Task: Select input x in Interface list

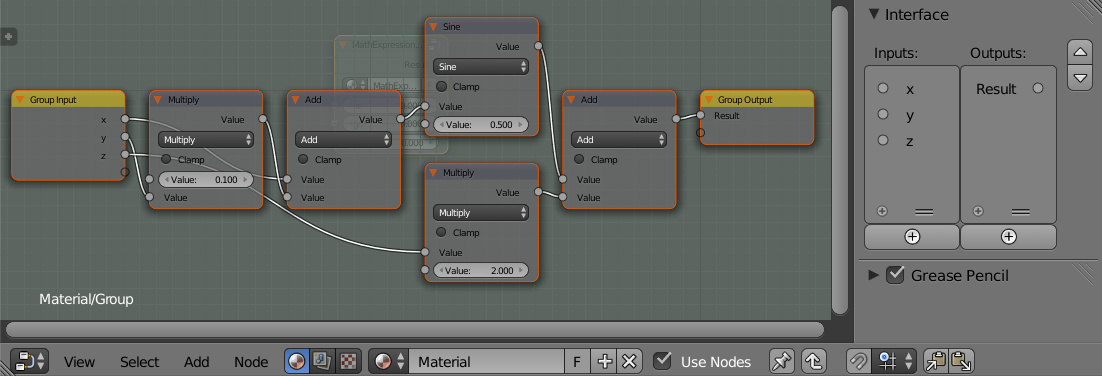Action: pyautogui.click(x=912, y=89)
